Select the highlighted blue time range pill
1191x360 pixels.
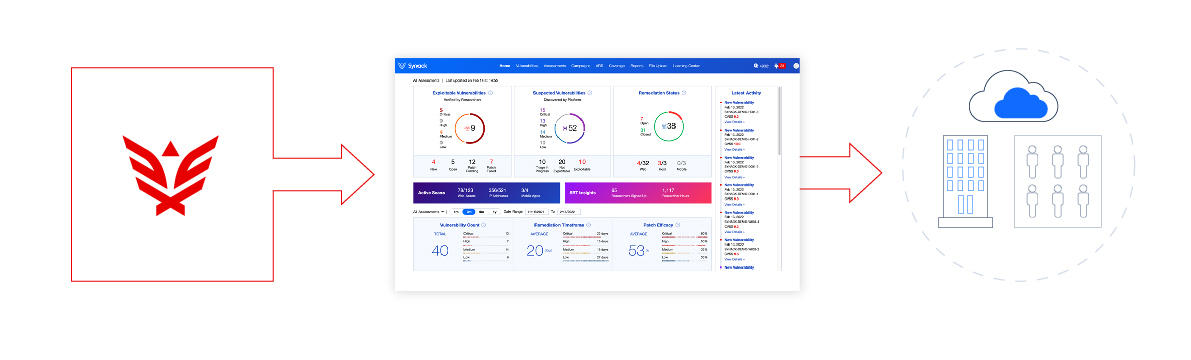[469, 212]
